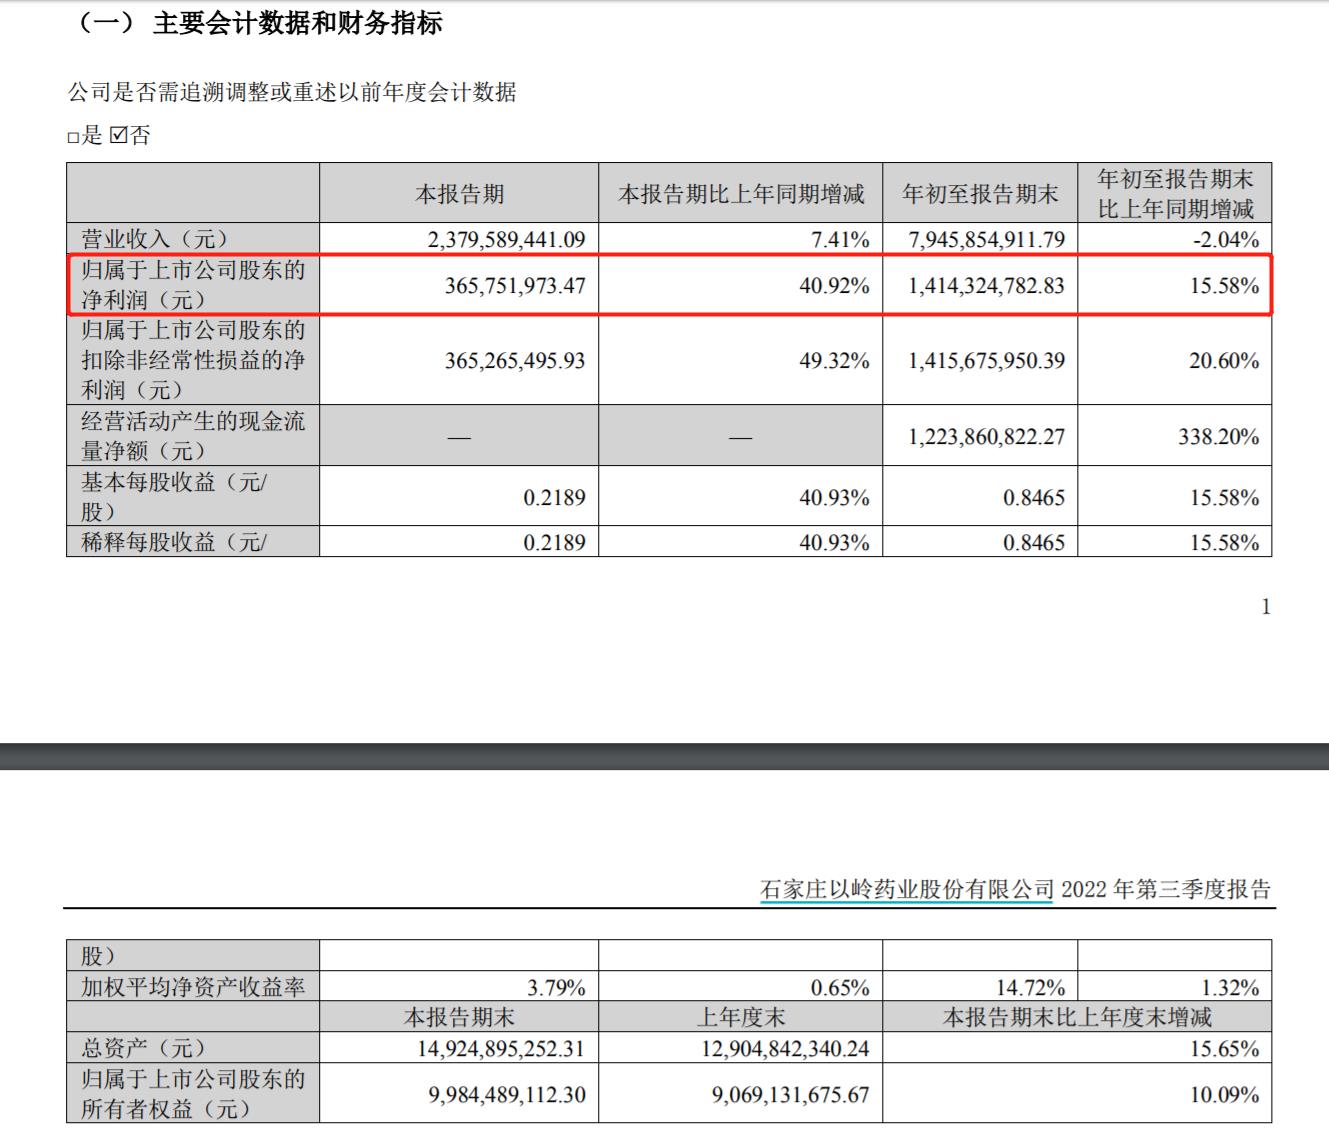The image size is (1329, 1140).
Task: Select the 基本每股收益 row label
Action: click(173, 496)
